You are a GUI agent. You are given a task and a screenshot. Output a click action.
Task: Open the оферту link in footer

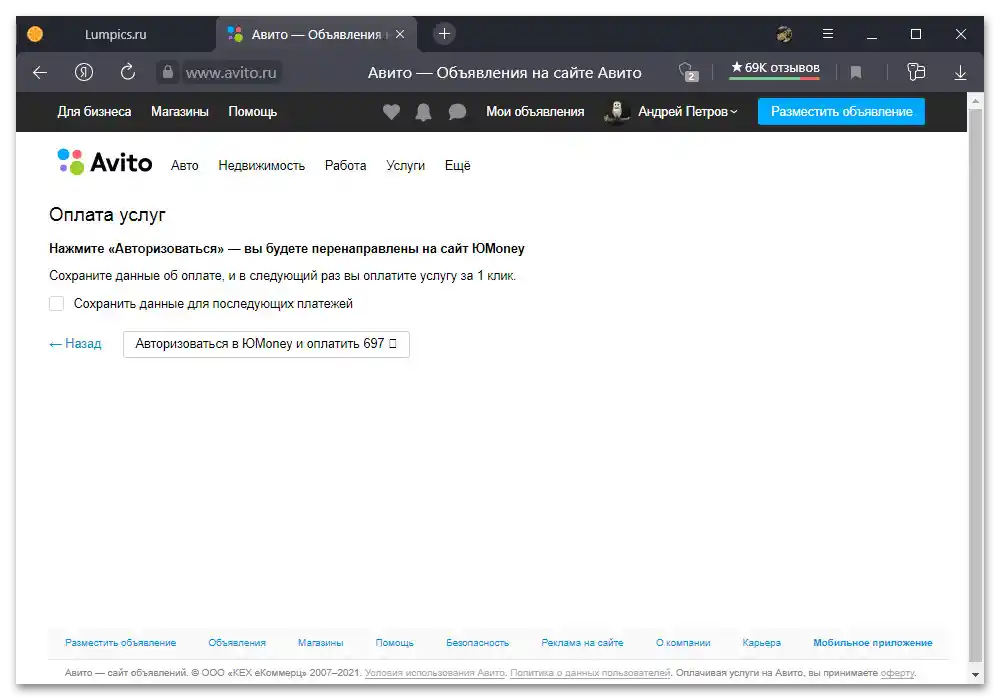click(897, 673)
